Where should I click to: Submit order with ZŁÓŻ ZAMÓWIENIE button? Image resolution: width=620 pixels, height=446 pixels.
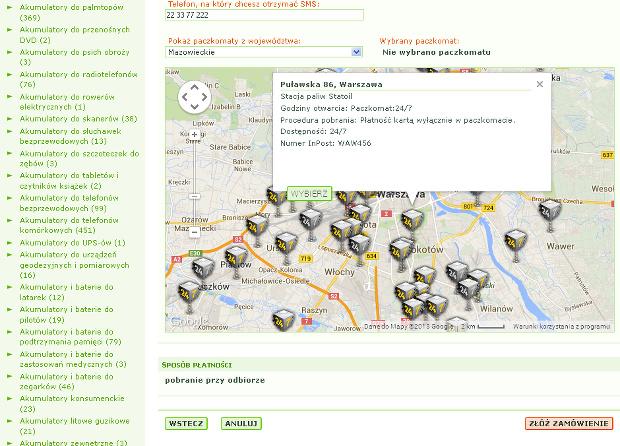pos(569,423)
